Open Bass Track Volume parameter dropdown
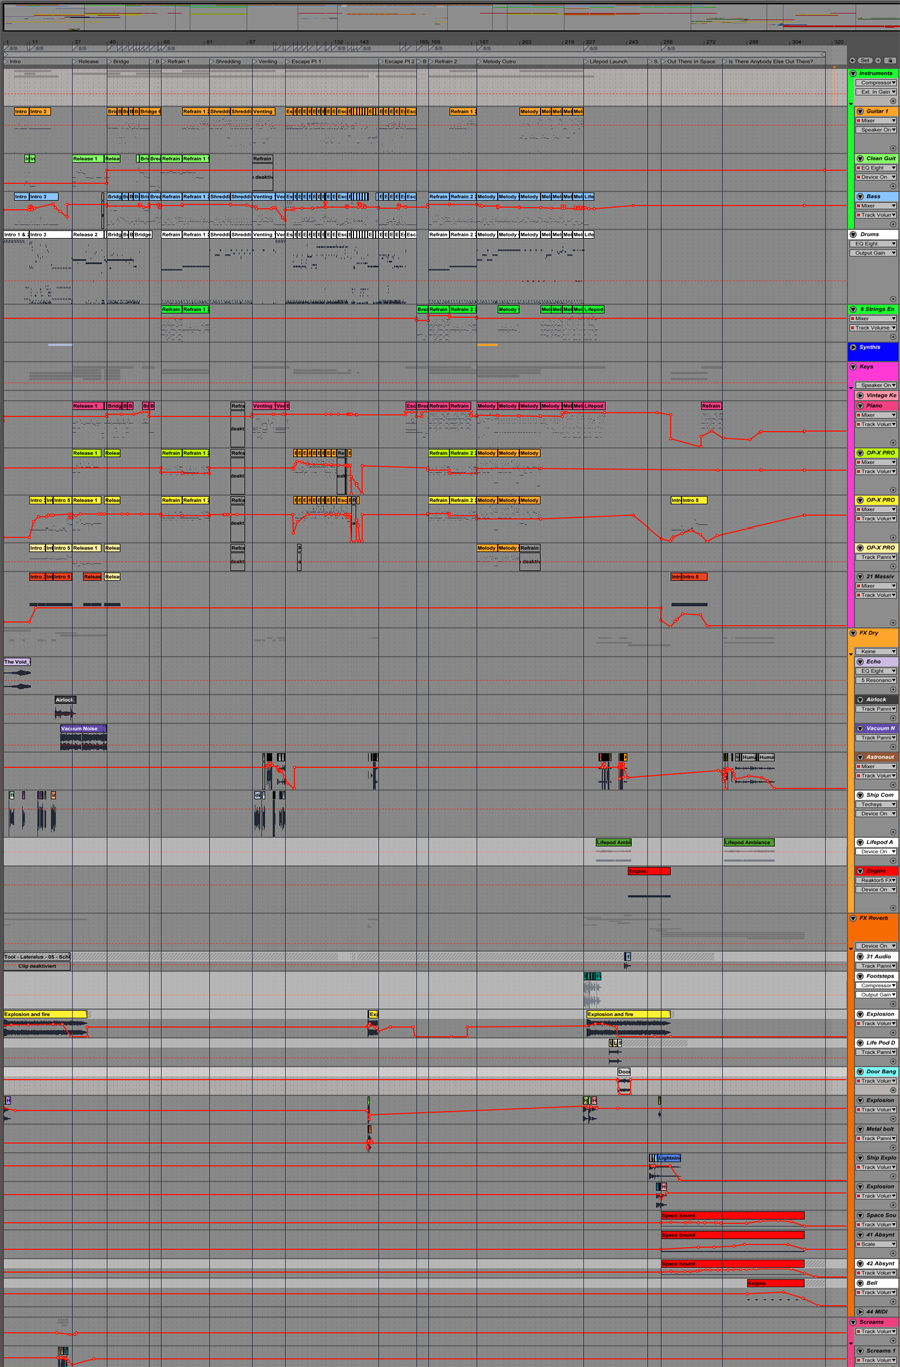This screenshot has height=1367, width=900. coord(876,215)
